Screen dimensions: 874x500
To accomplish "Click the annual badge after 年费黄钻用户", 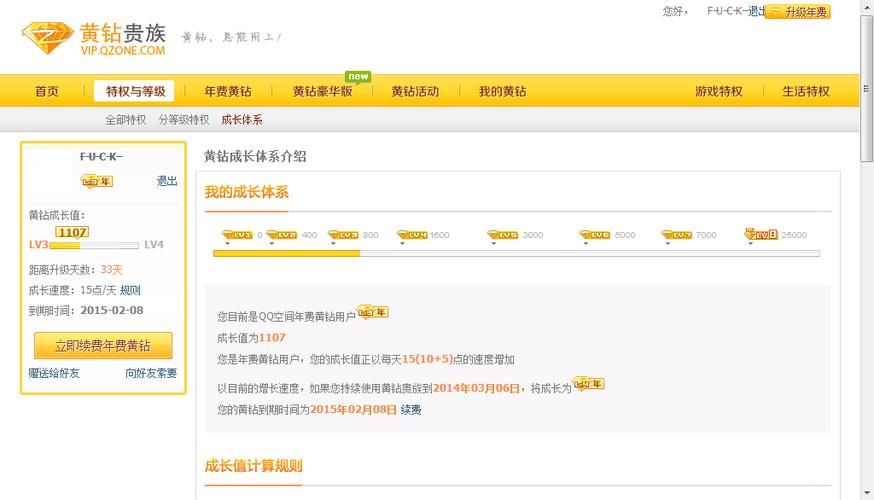I will pos(372,312).
